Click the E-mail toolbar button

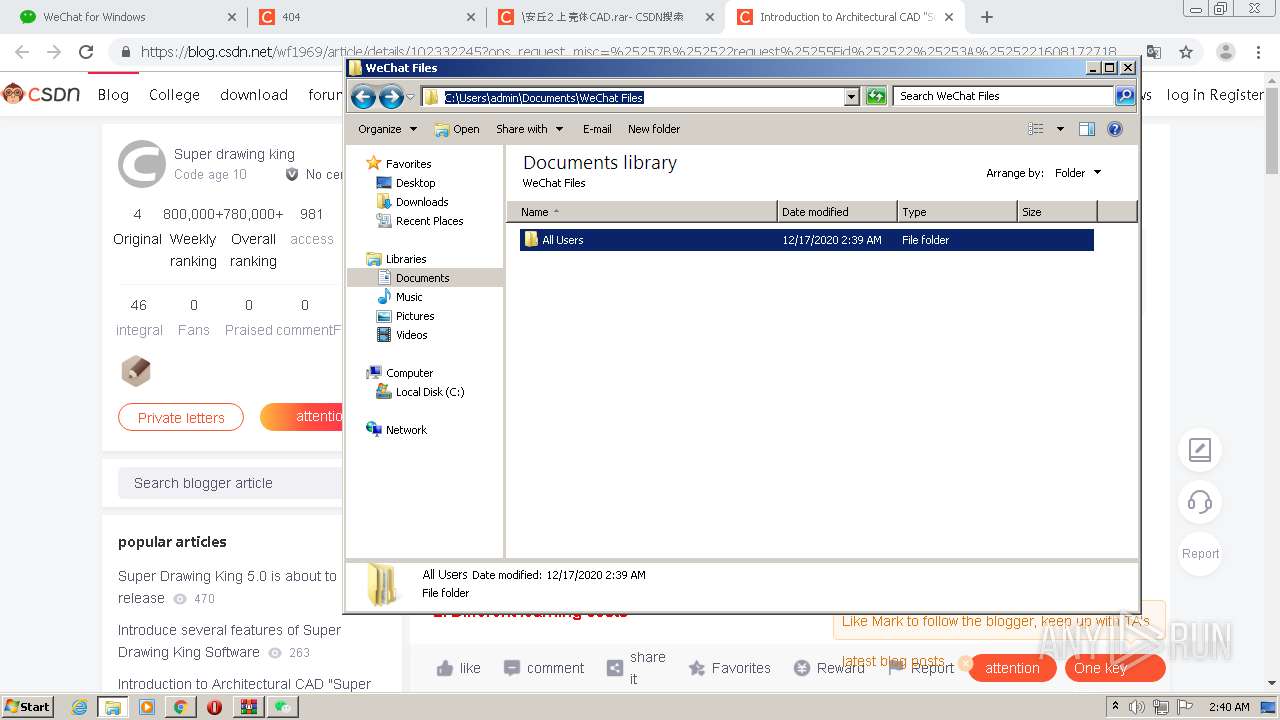(597, 129)
